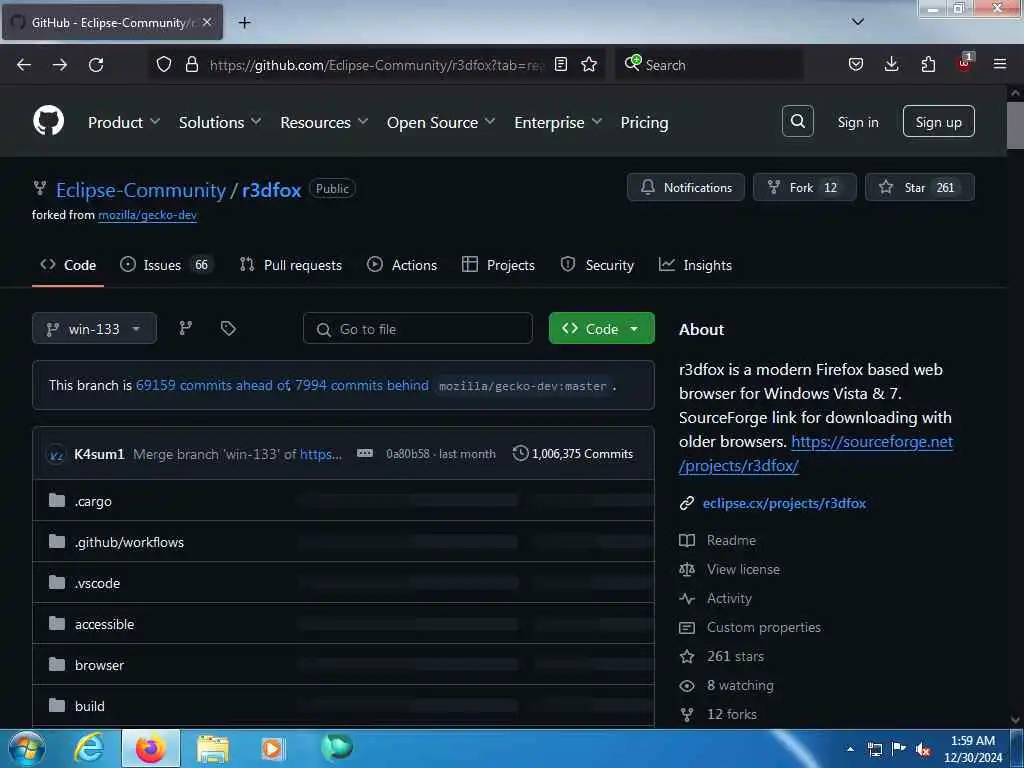The height and width of the screenshot is (768, 1024).
Task: Toggle reader view in the address bar
Action: tap(561, 64)
